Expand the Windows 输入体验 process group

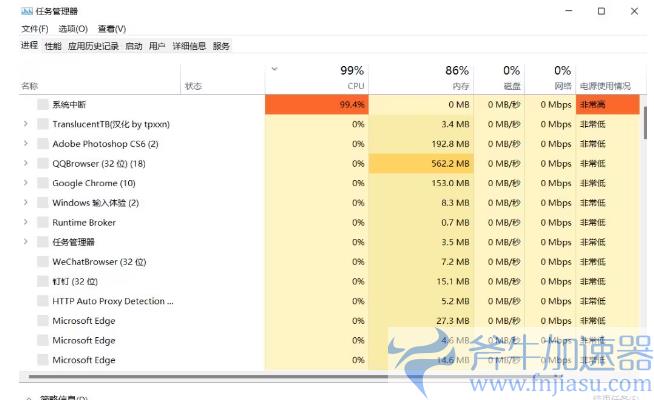[x=25, y=203]
